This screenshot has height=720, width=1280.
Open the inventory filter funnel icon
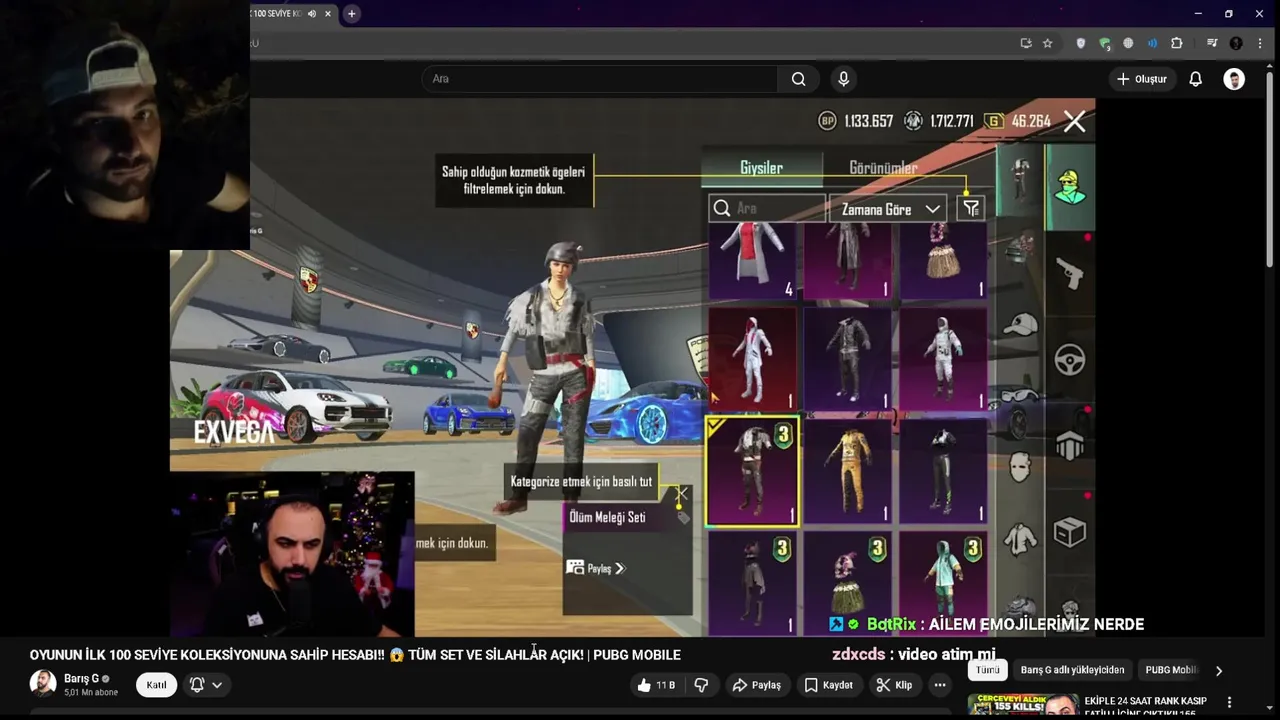[970, 208]
